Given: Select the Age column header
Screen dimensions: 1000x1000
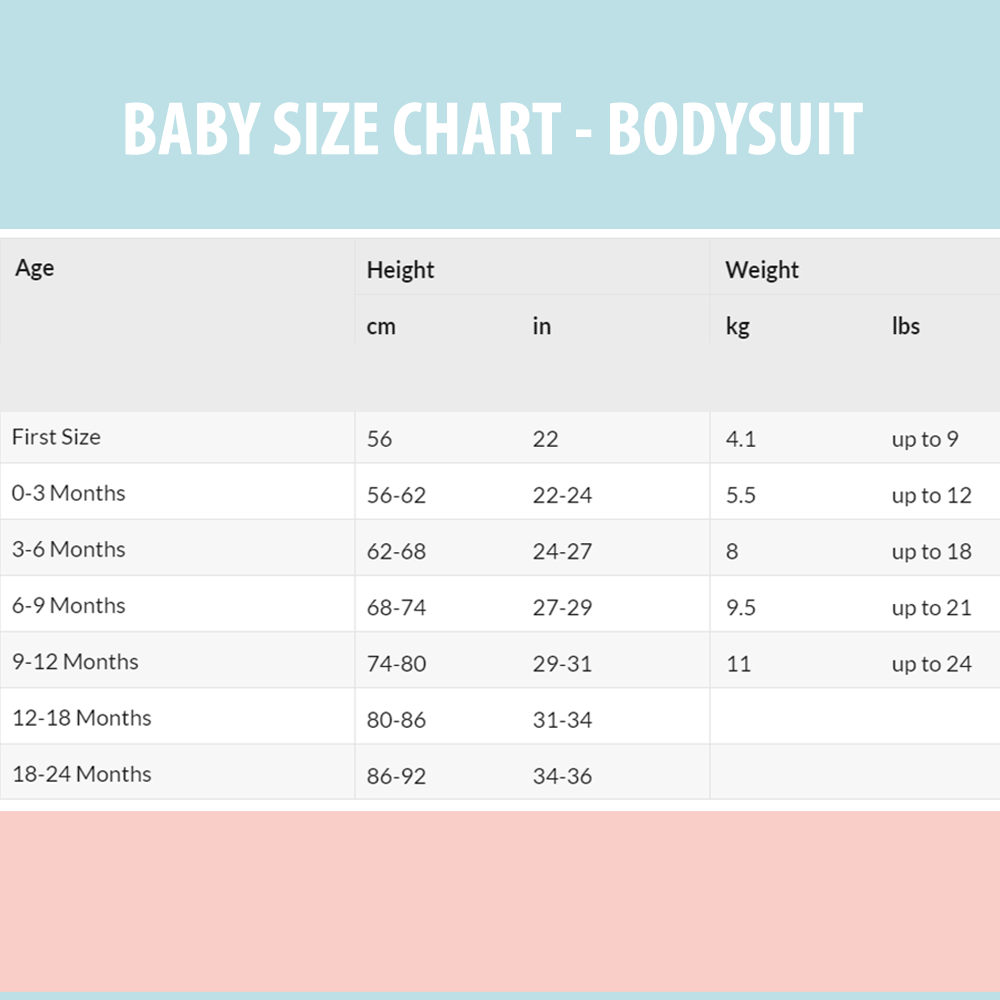Looking at the screenshot, I should (x=35, y=268).
